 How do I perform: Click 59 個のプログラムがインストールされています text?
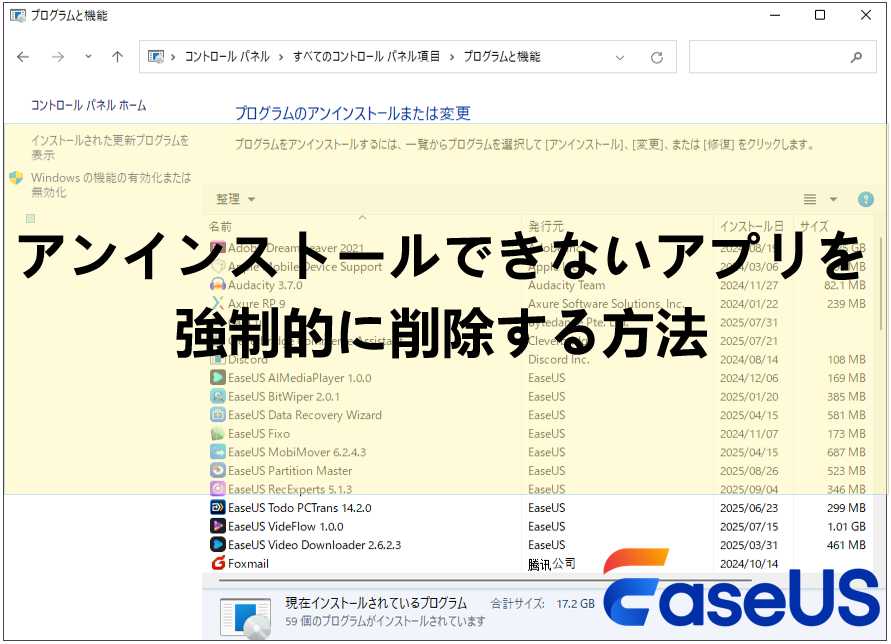(385, 621)
